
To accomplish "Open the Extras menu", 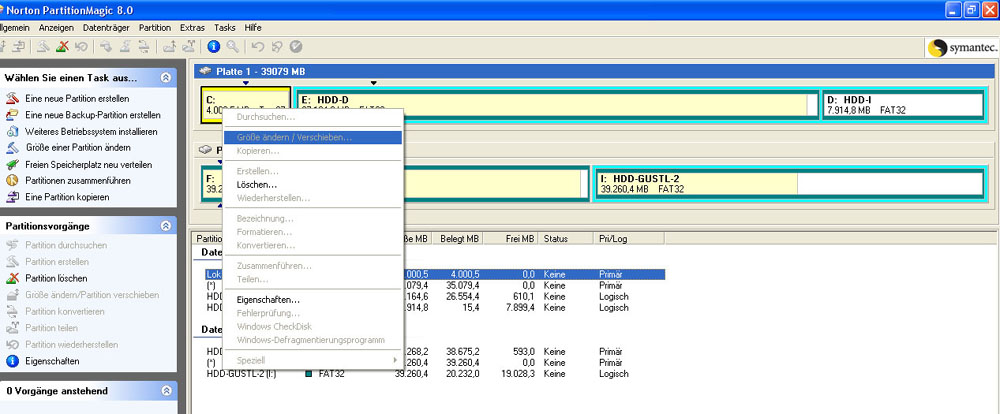I will pos(193,28).
